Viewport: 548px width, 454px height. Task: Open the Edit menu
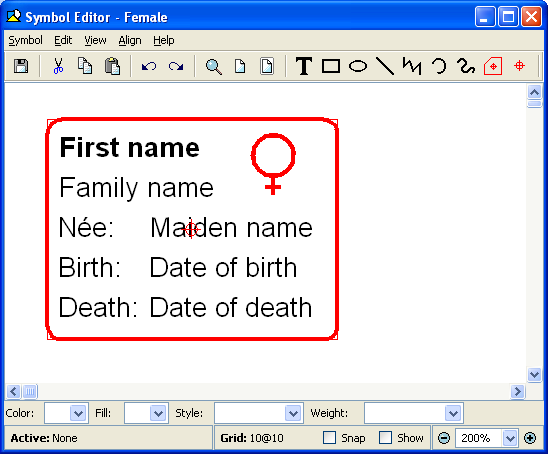[x=63, y=40]
